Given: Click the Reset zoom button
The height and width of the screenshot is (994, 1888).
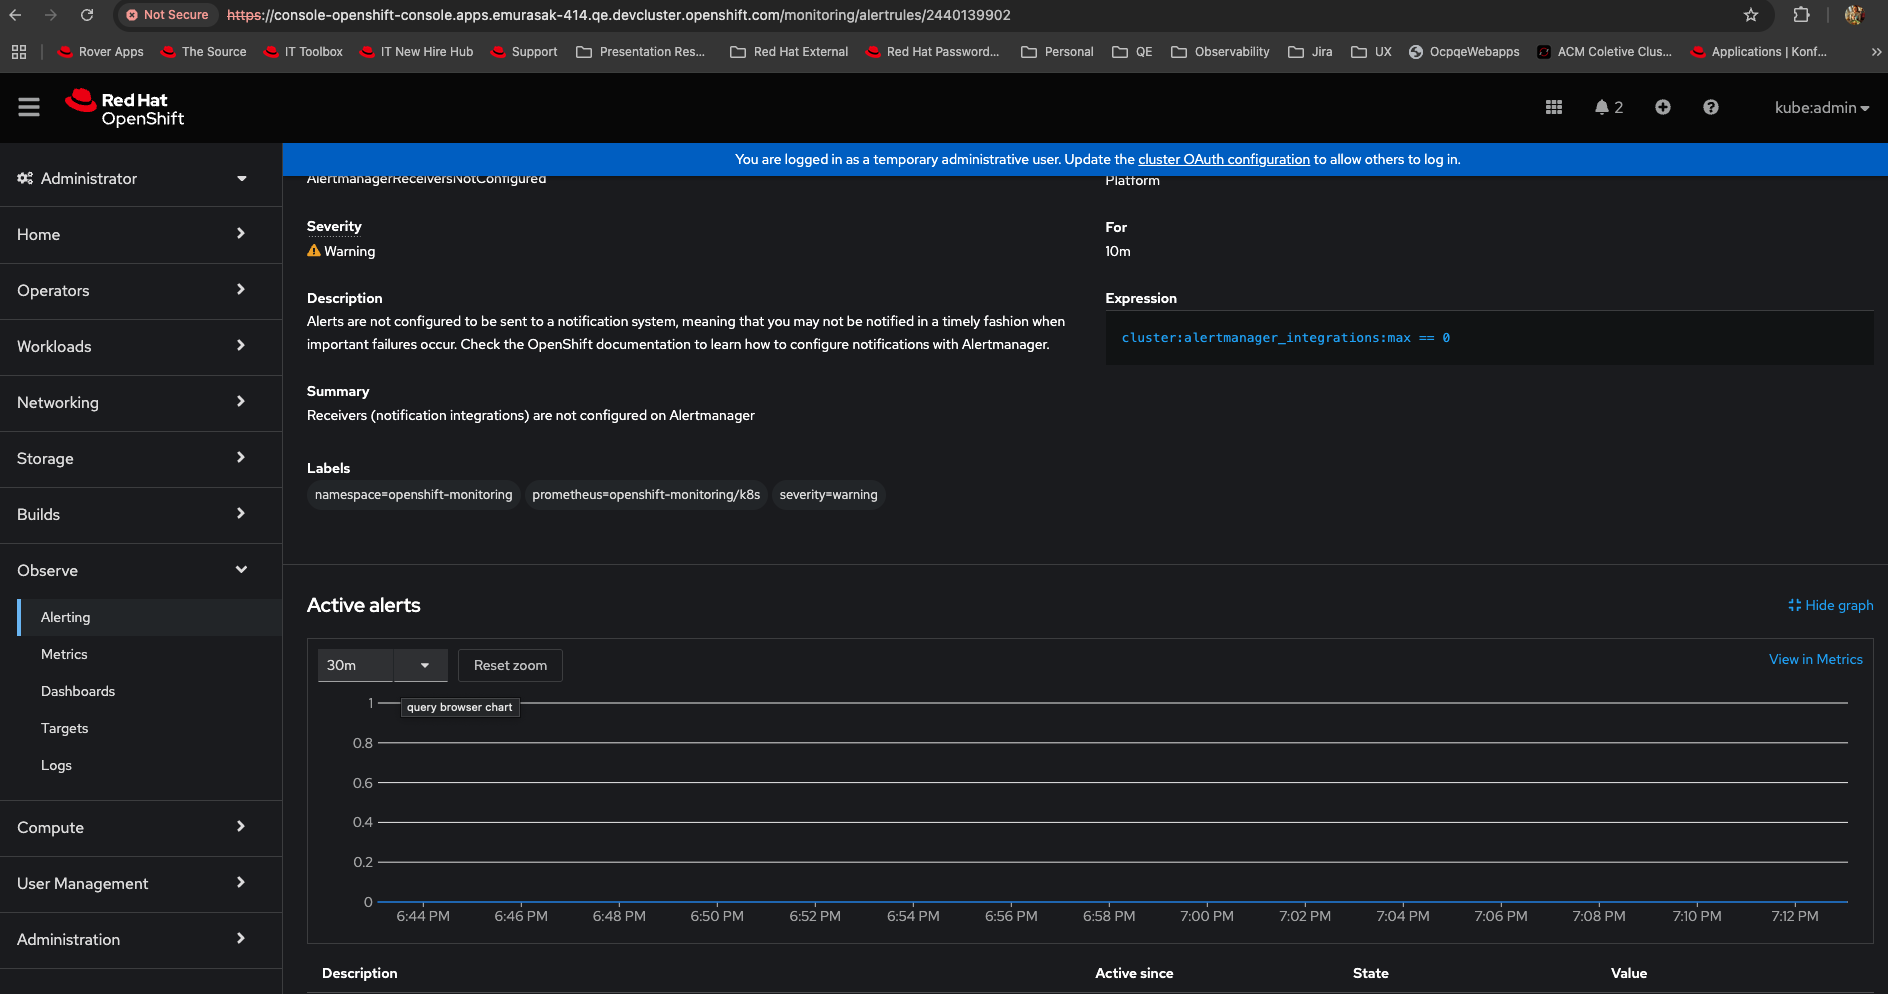Looking at the screenshot, I should [510, 665].
